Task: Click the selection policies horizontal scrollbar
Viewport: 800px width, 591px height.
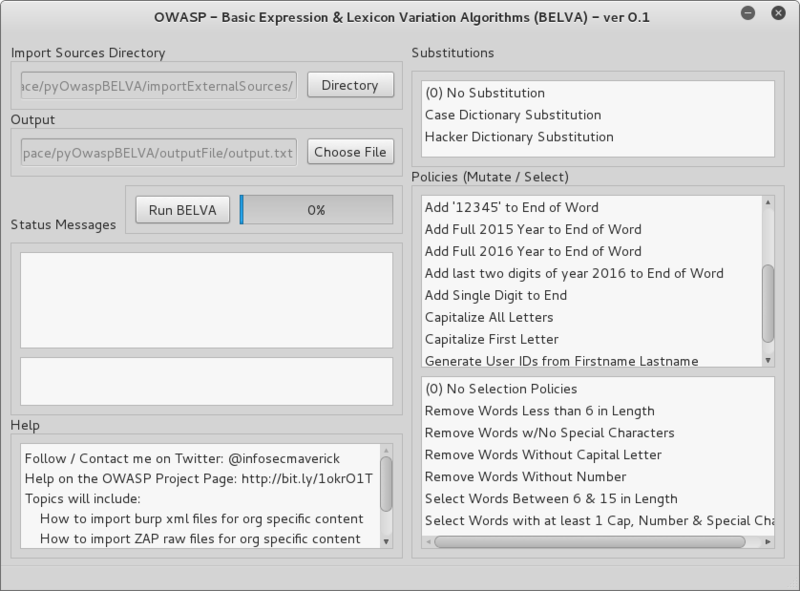Action: click(590, 542)
